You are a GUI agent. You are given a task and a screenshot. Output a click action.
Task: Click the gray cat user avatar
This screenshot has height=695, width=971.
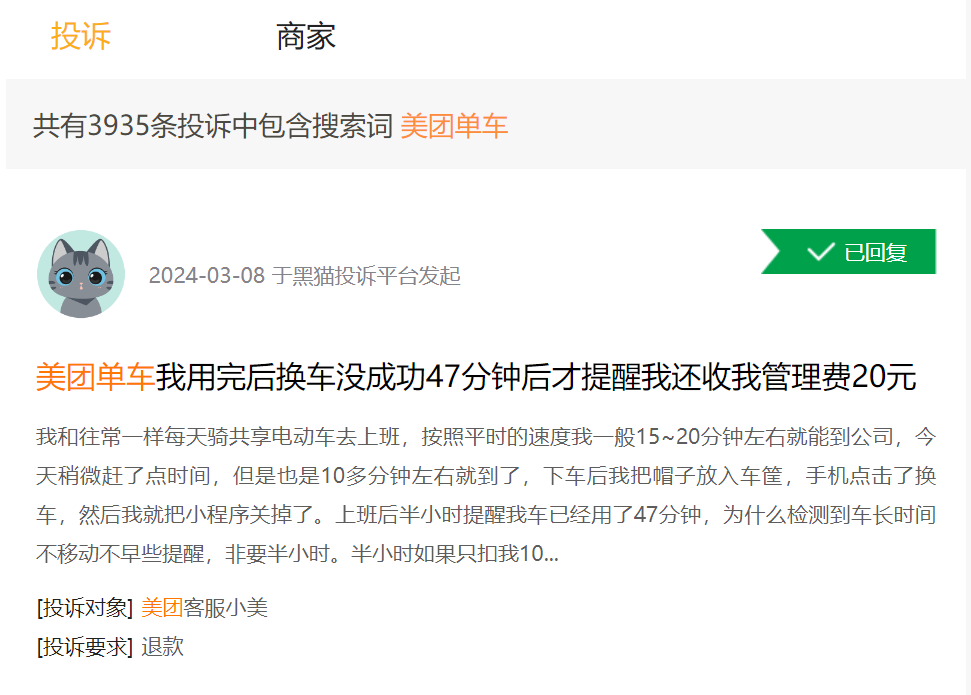click(81, 274)
